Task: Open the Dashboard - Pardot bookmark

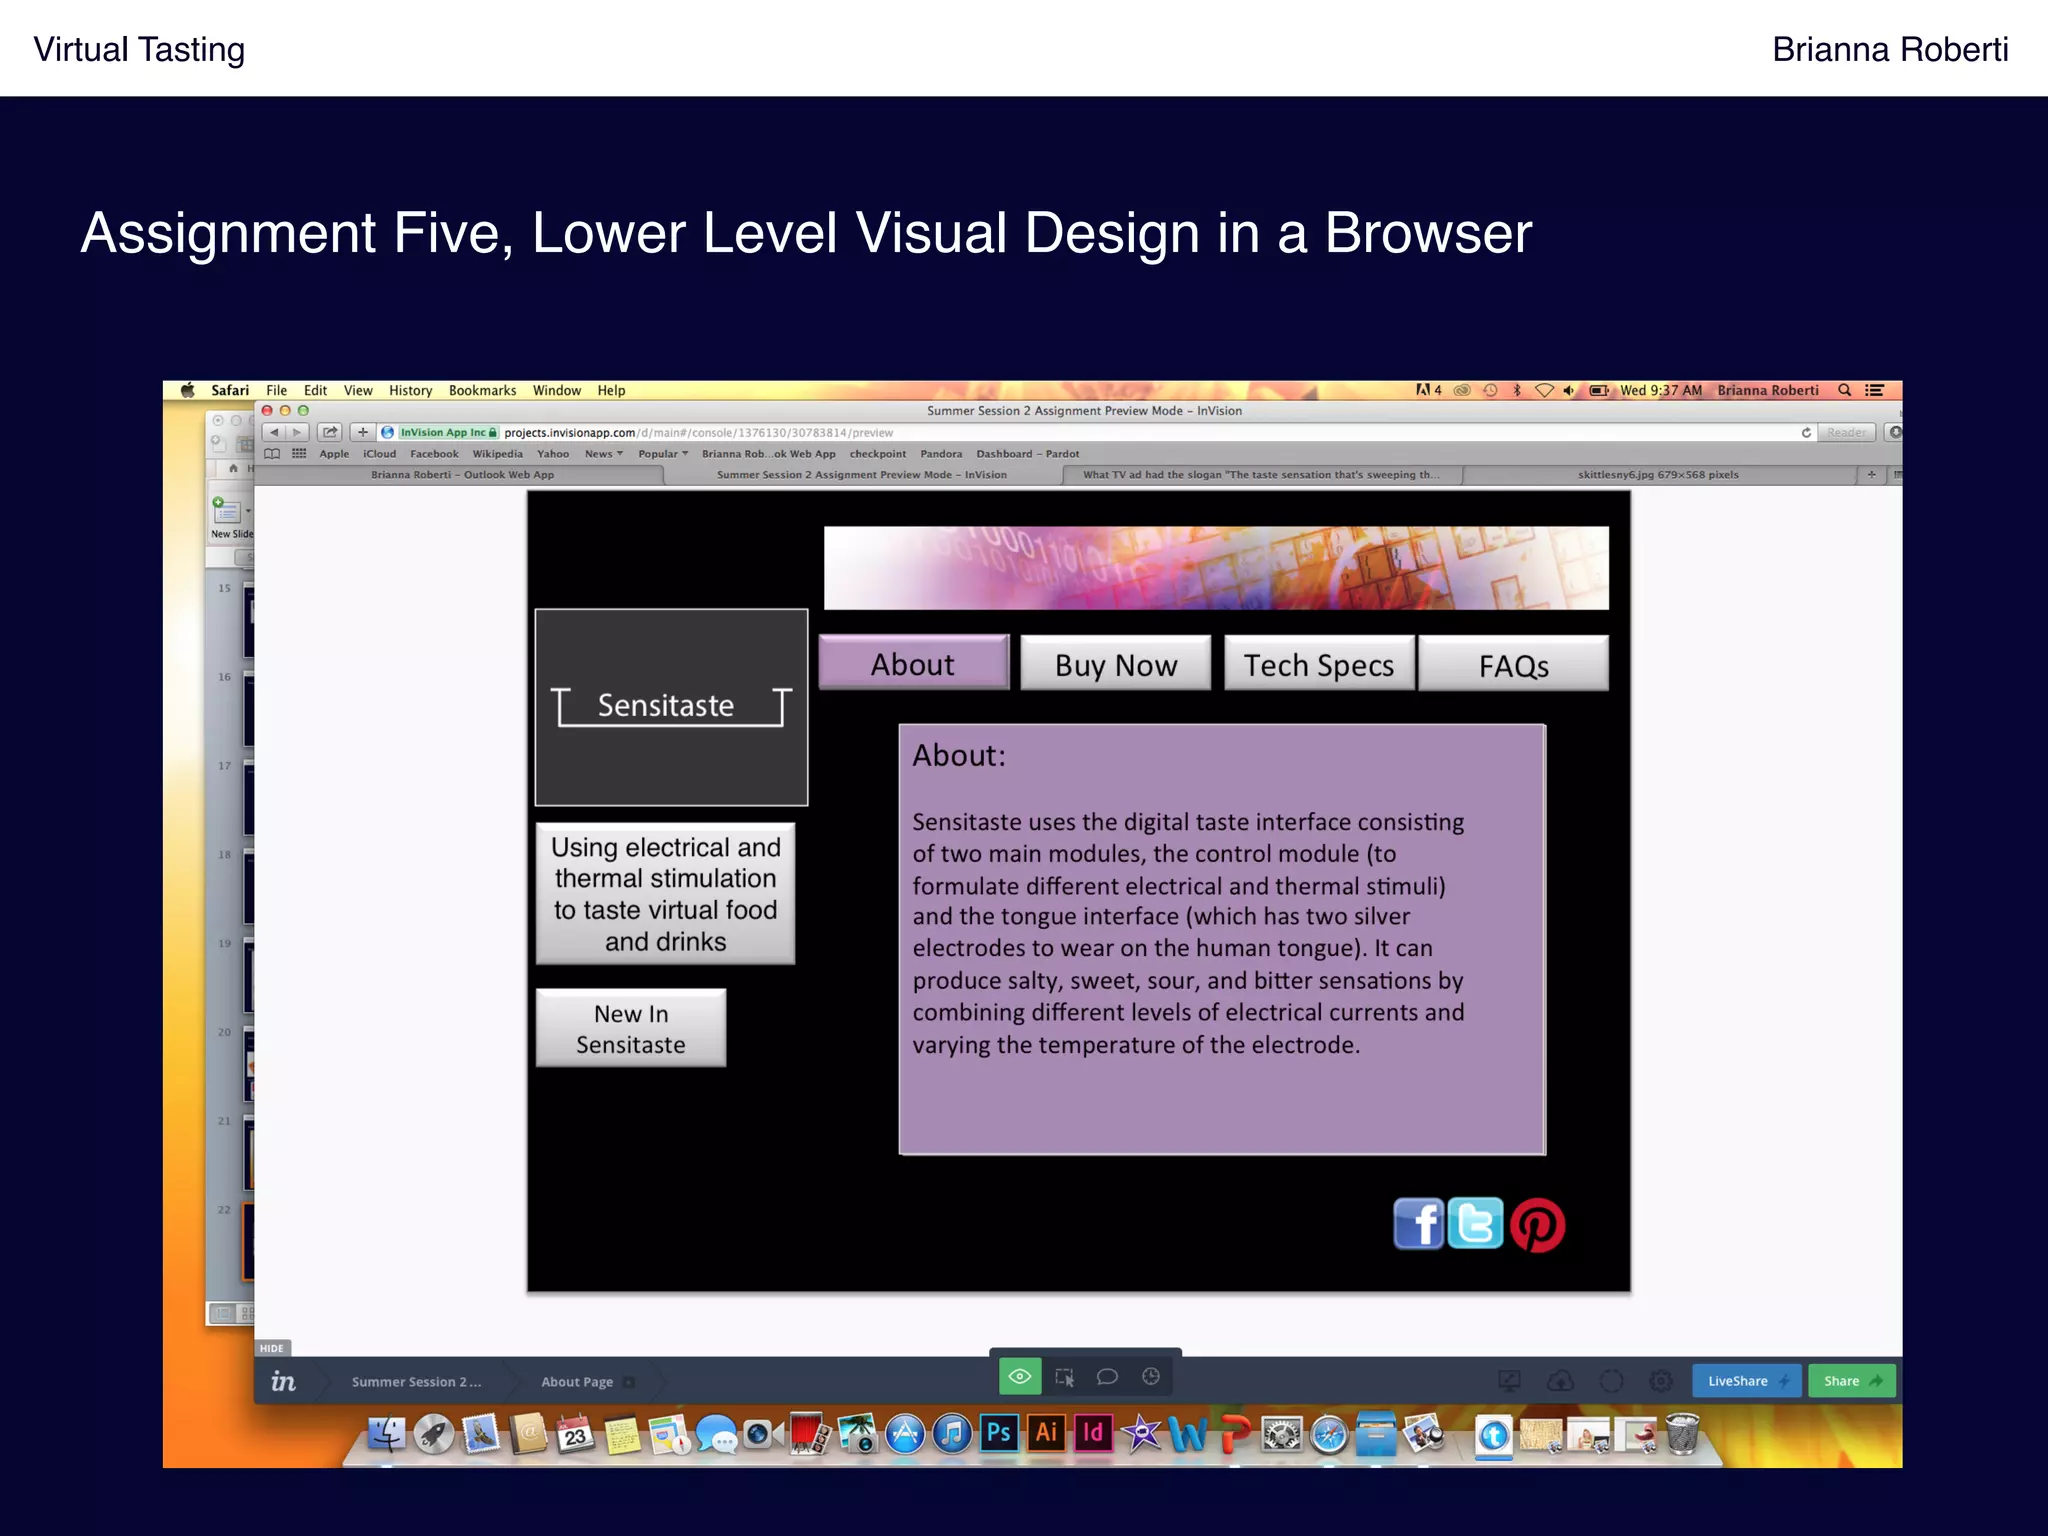Action: [x=1027, y=454]
